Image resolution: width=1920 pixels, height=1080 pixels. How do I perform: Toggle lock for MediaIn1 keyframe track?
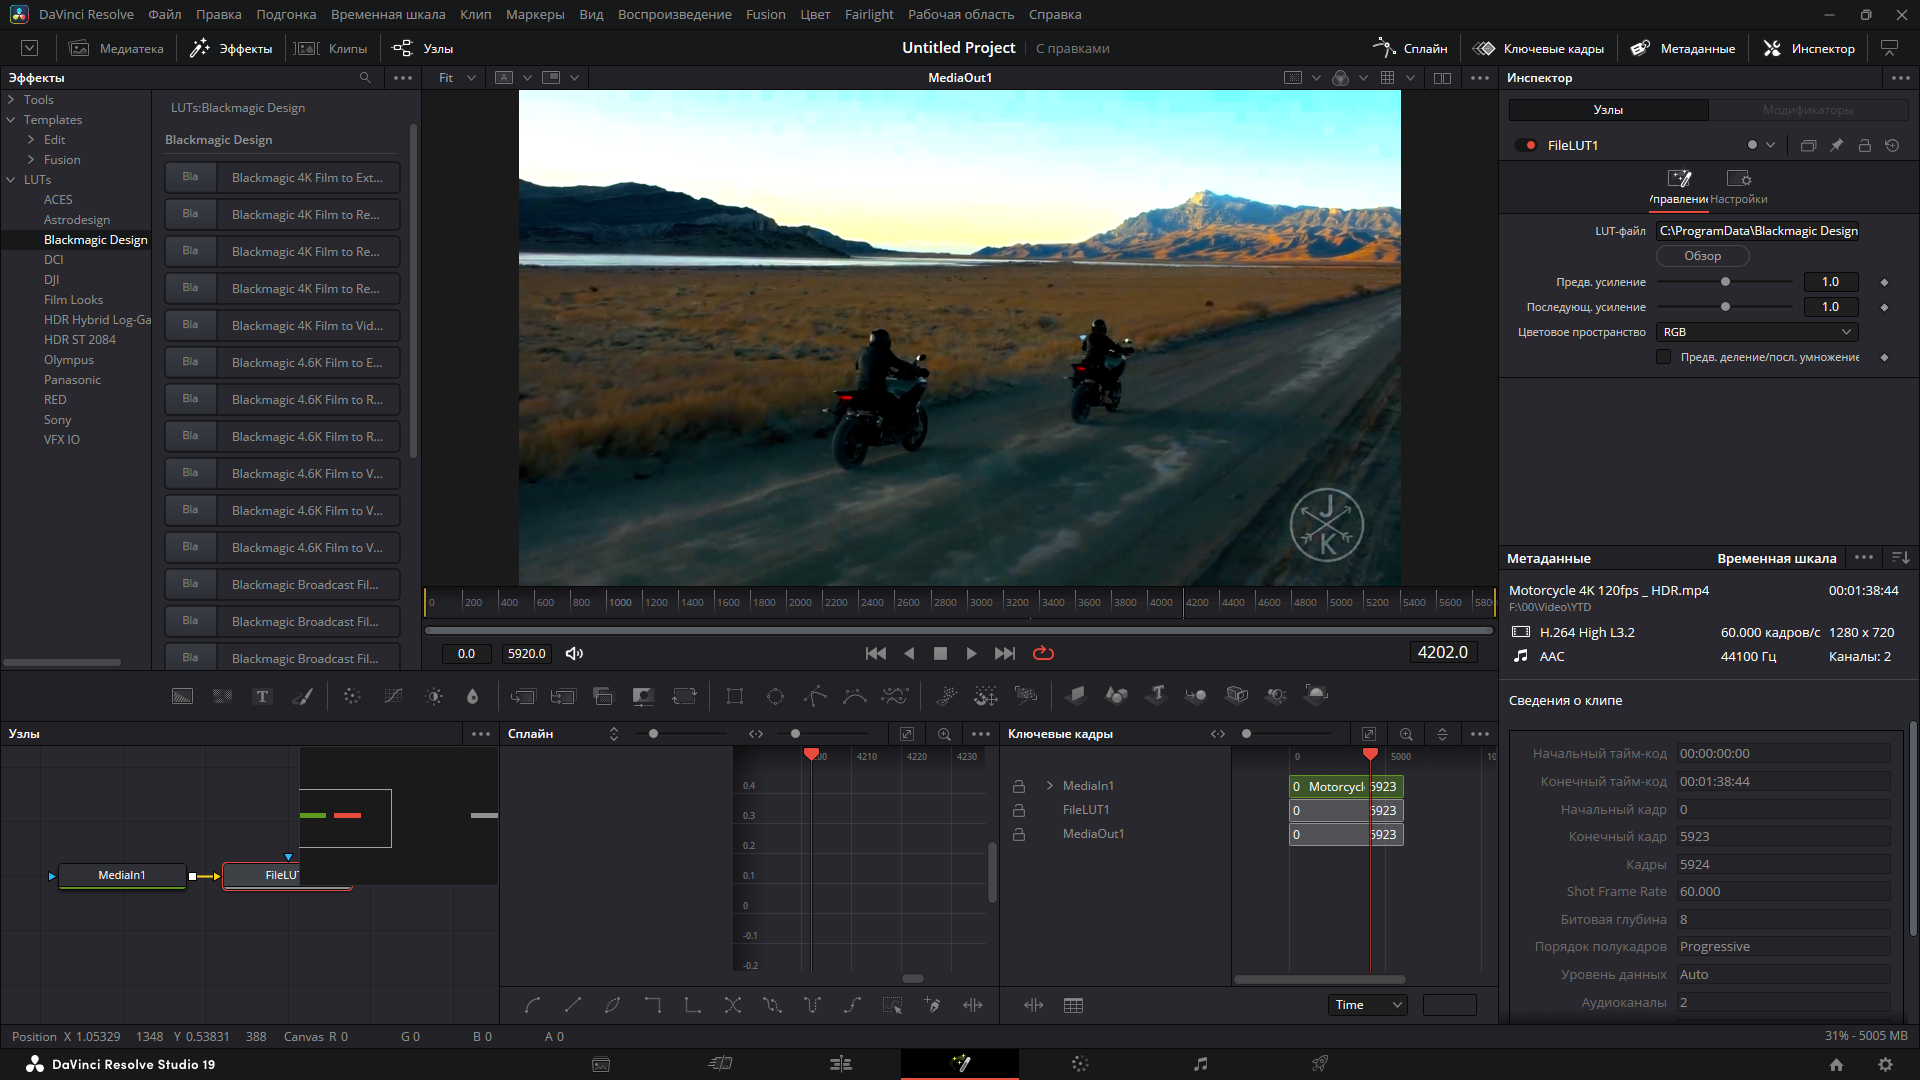coord(1019,786)
